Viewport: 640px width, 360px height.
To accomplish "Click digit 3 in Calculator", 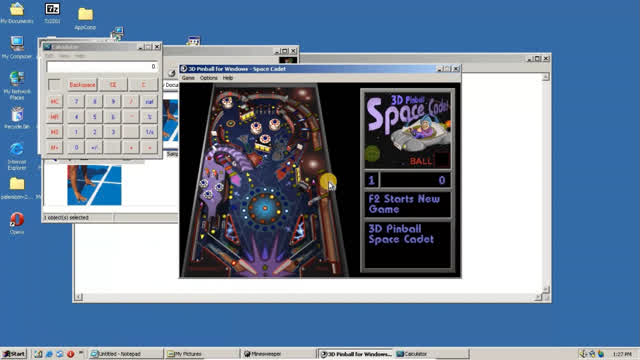I will 113,132.
